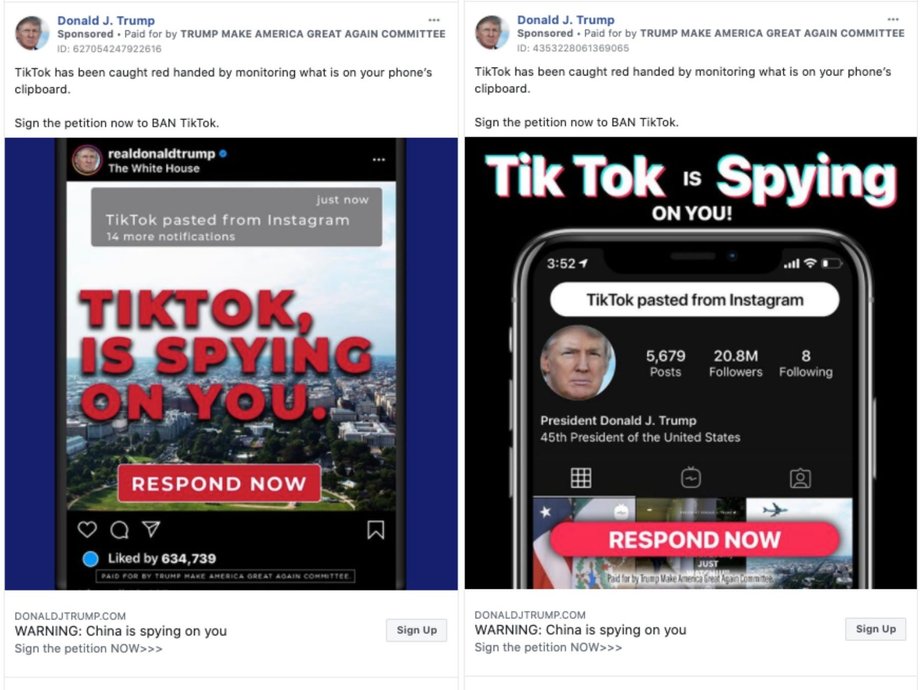Tap the heart like icon in left ad
Viewport: 920px width, 690px height.
click(87, 529)
